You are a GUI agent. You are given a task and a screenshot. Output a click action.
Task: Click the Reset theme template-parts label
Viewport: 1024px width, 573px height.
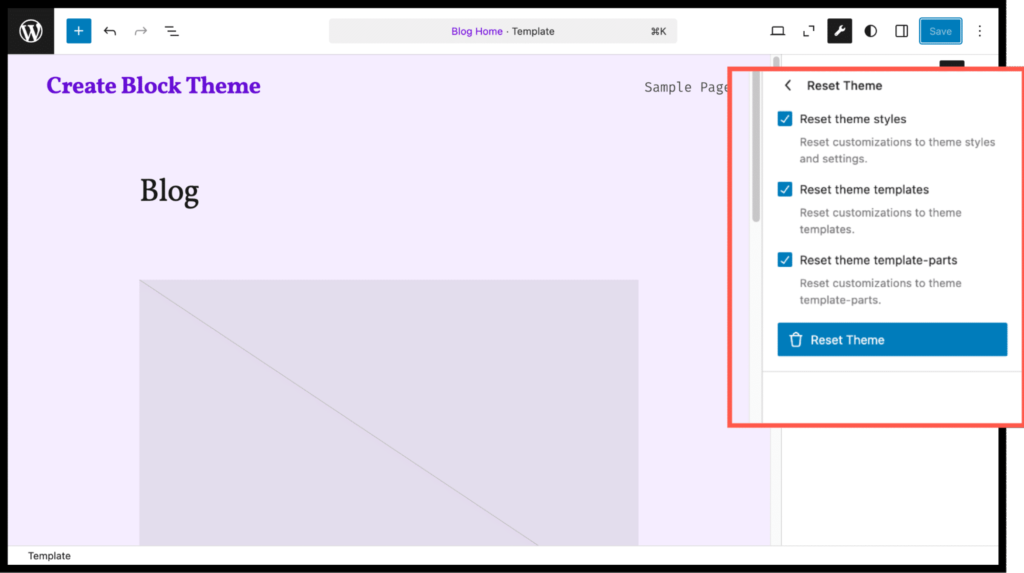[x=878, y=260]
